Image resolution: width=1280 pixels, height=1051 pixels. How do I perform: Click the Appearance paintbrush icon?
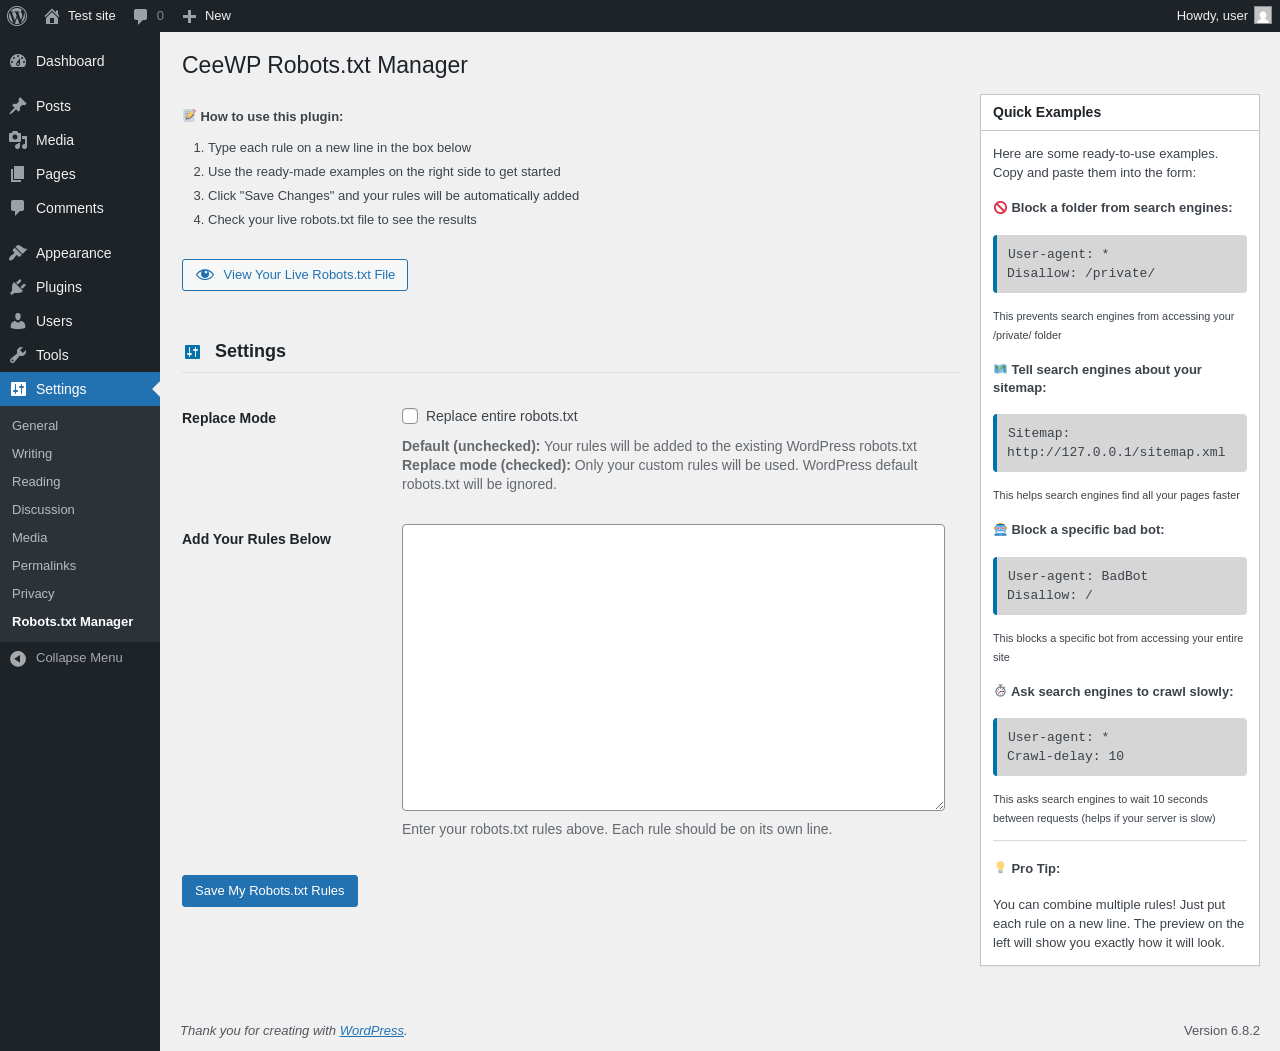point(18,253)
